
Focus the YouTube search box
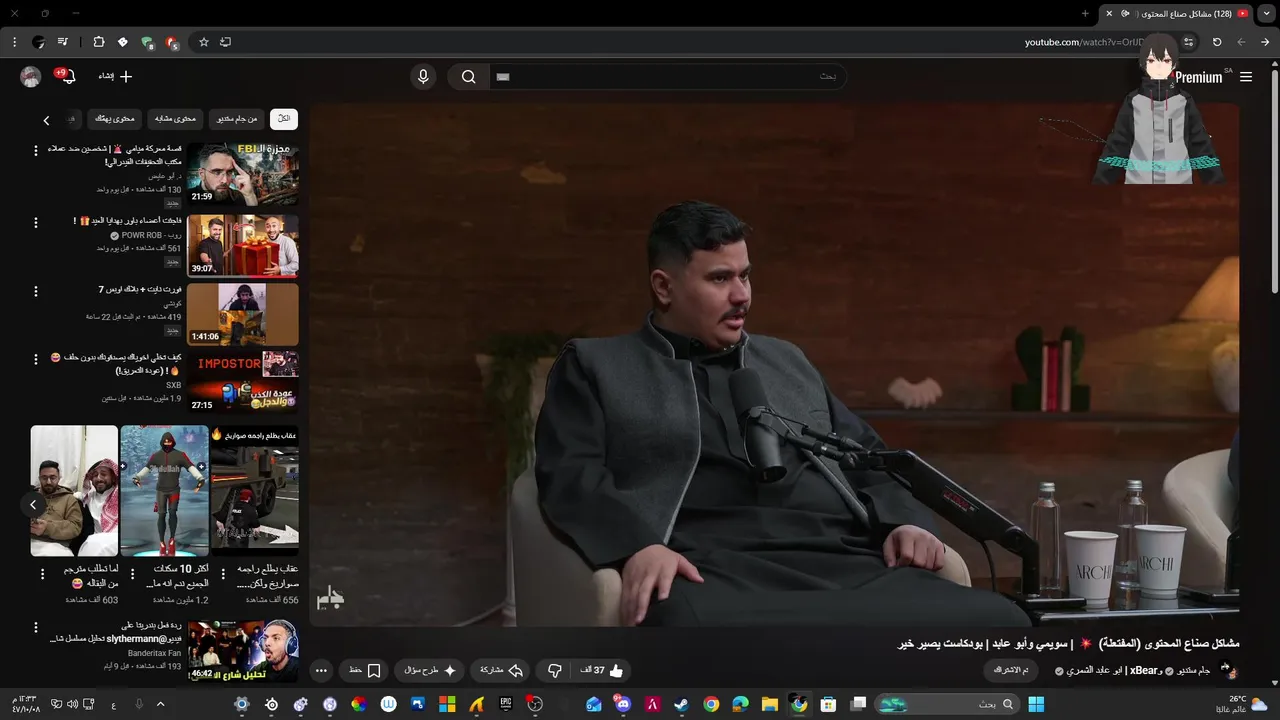(x=668, y=77)
